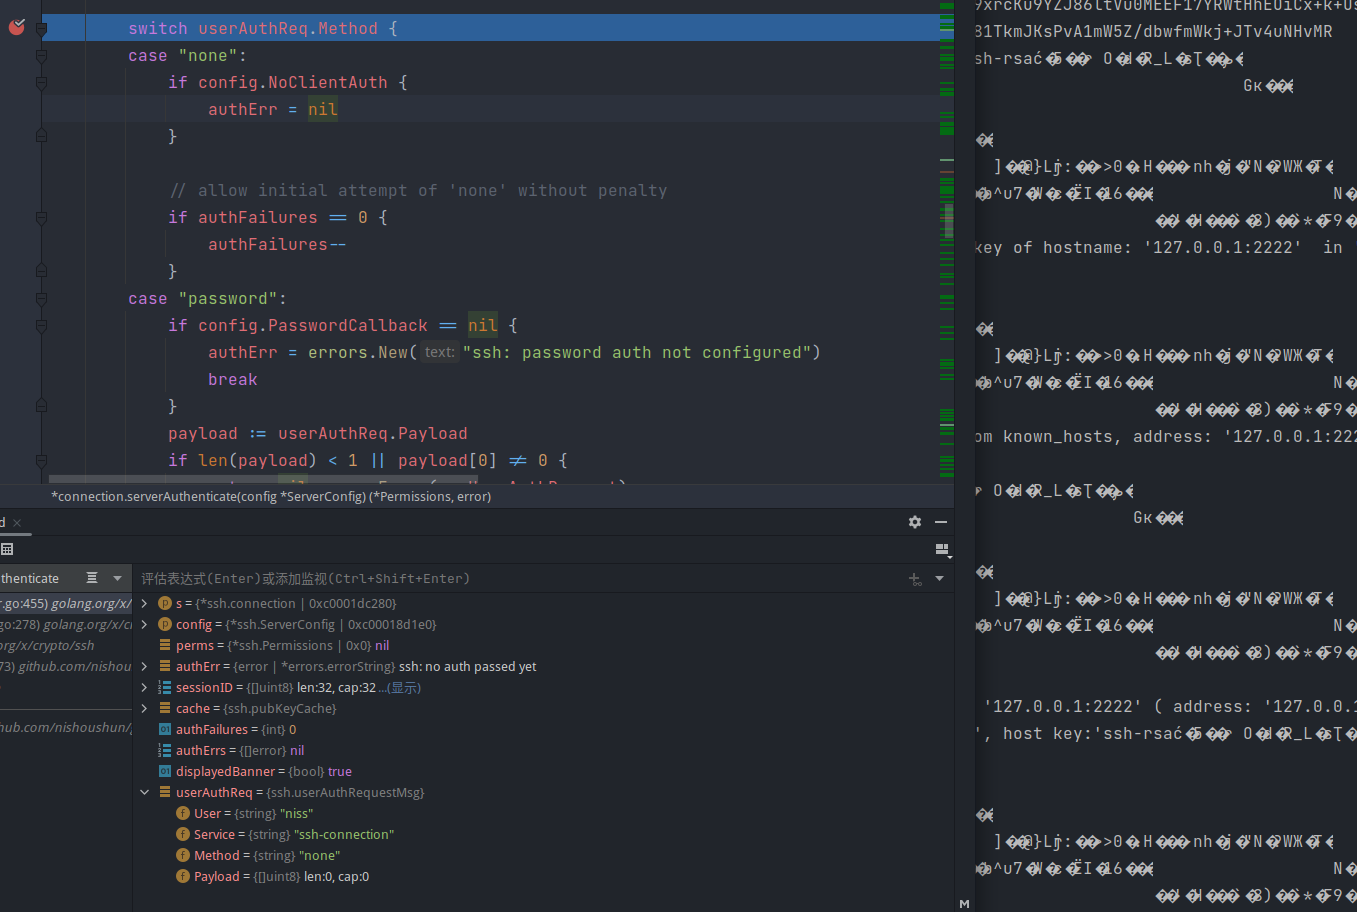Click the field icon beside Payload
The image size is (1357, 912).
click(x=183, y=876)
